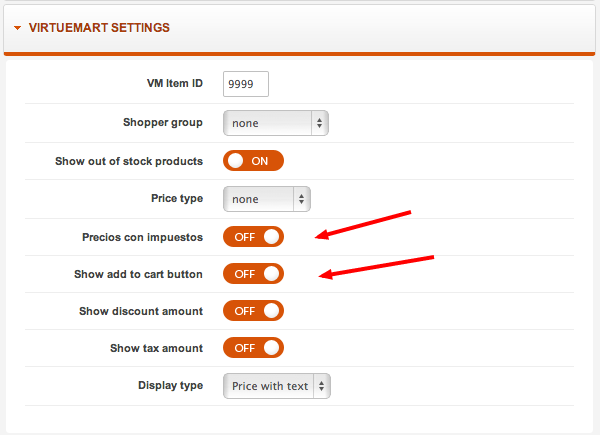Click the VM Item ID input field
600x435 pixels.
(246, 84)
